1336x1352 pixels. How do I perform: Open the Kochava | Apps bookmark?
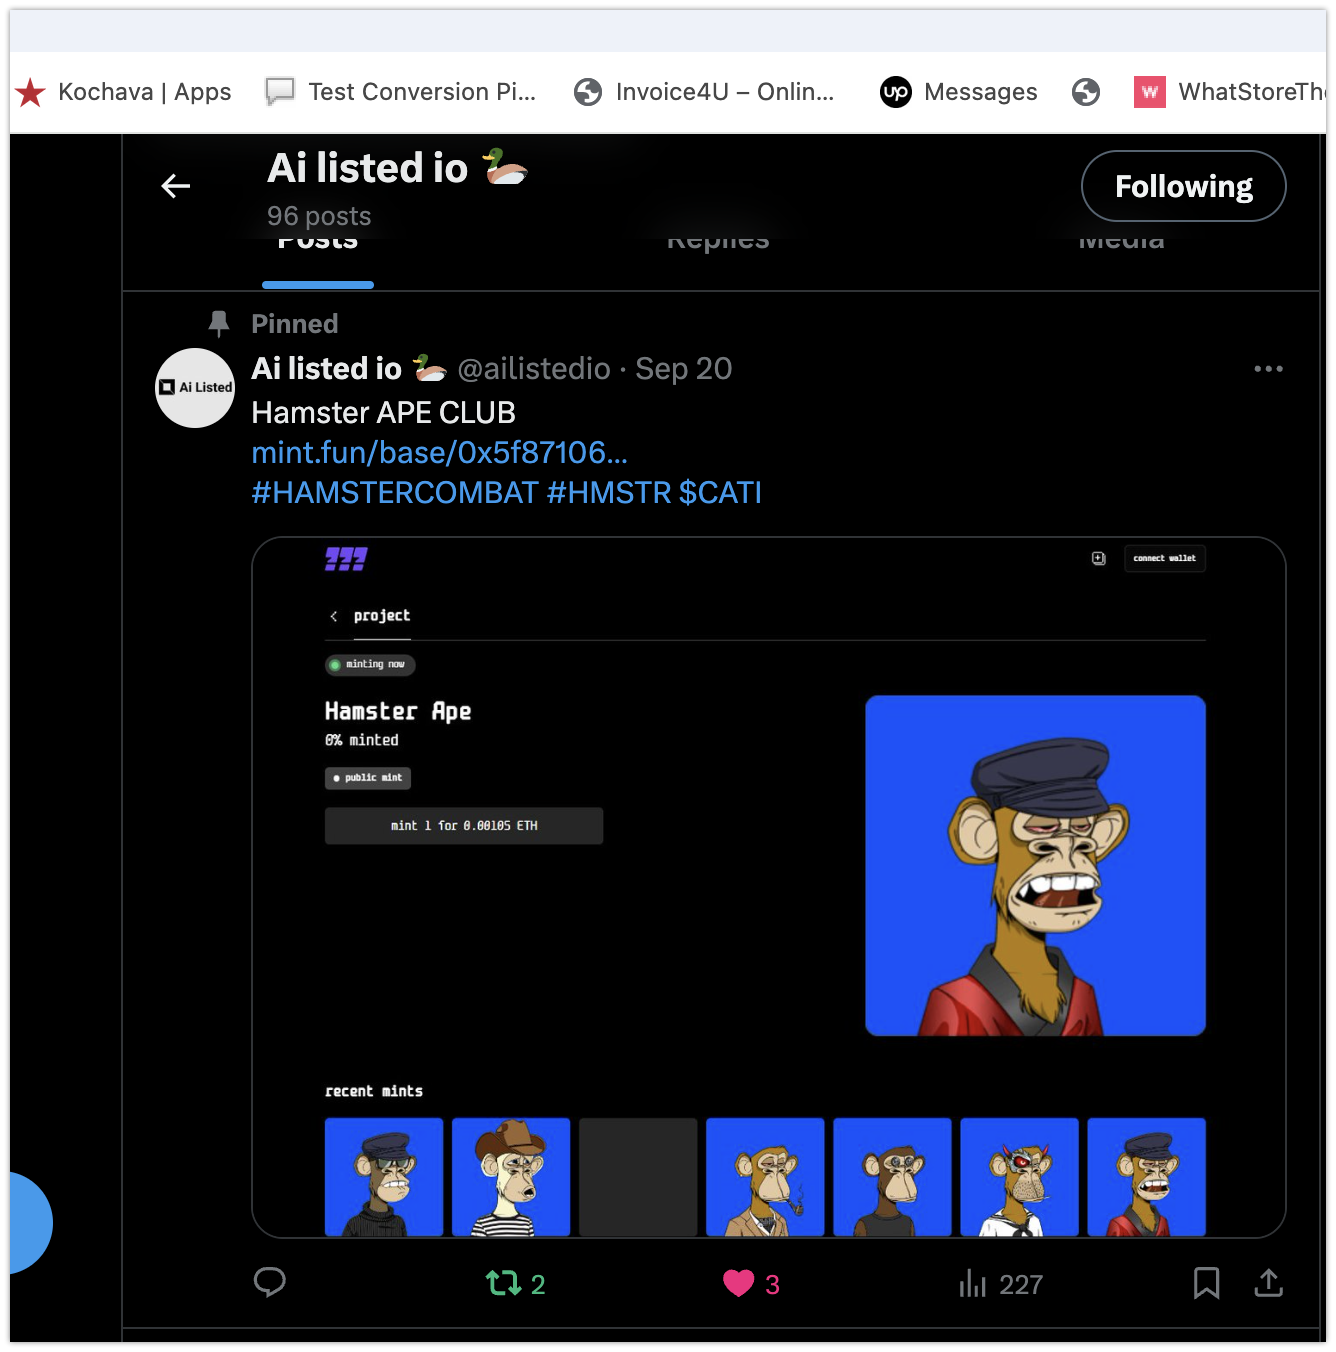coord(123,92)
